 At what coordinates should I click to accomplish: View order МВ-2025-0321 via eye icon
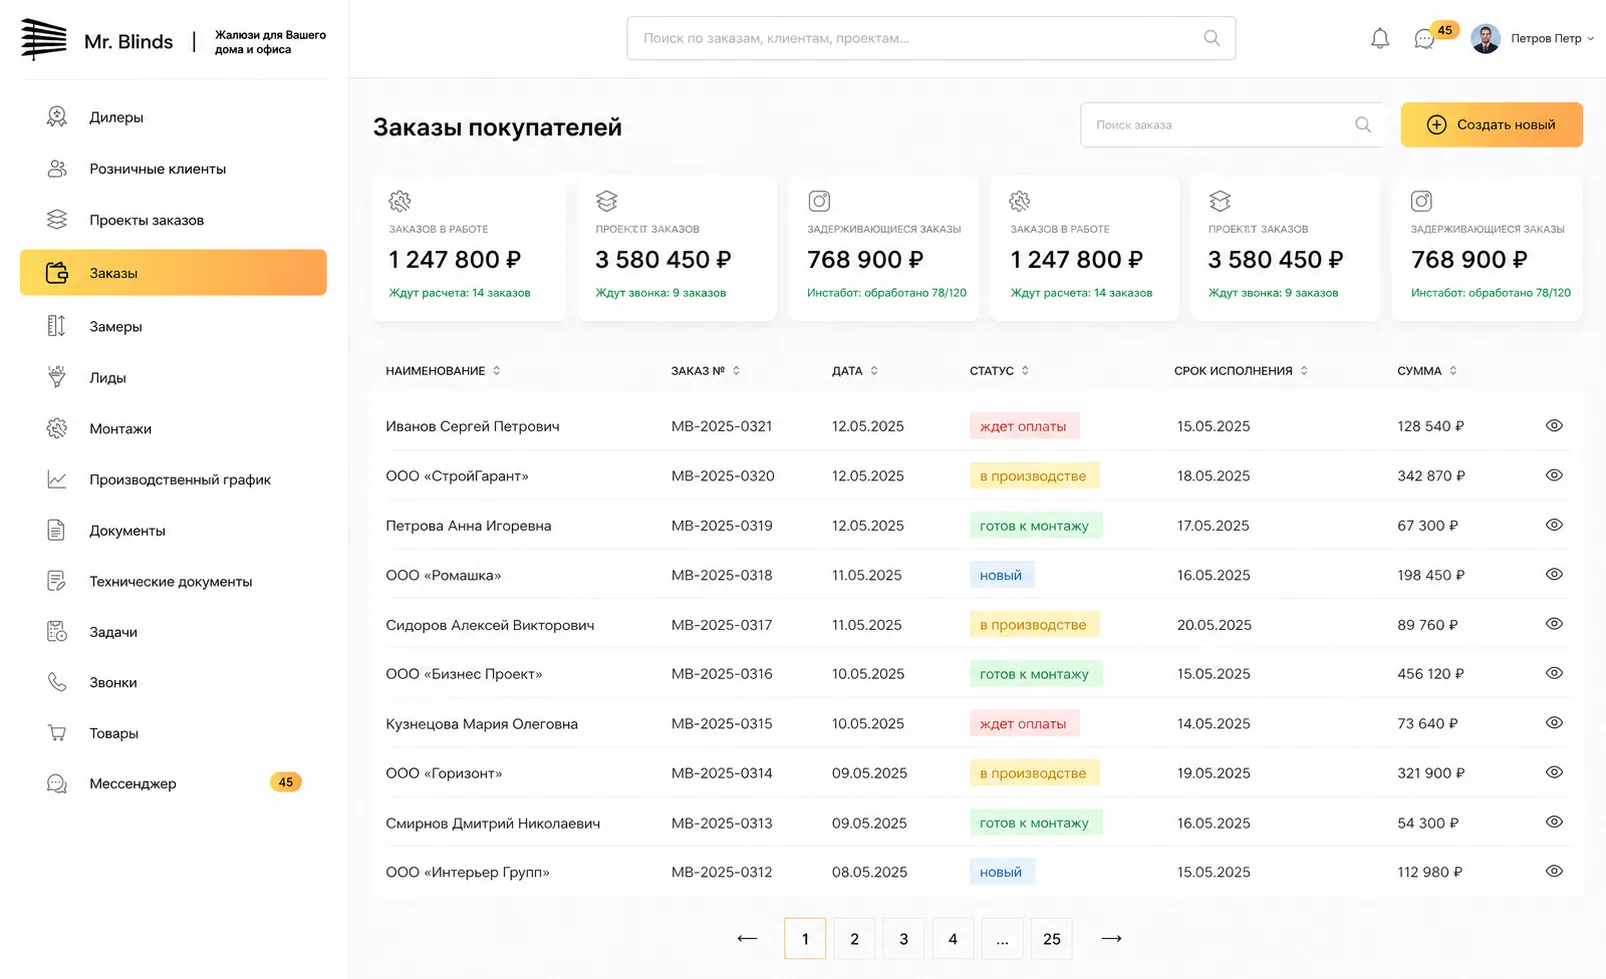point(1554,426)
